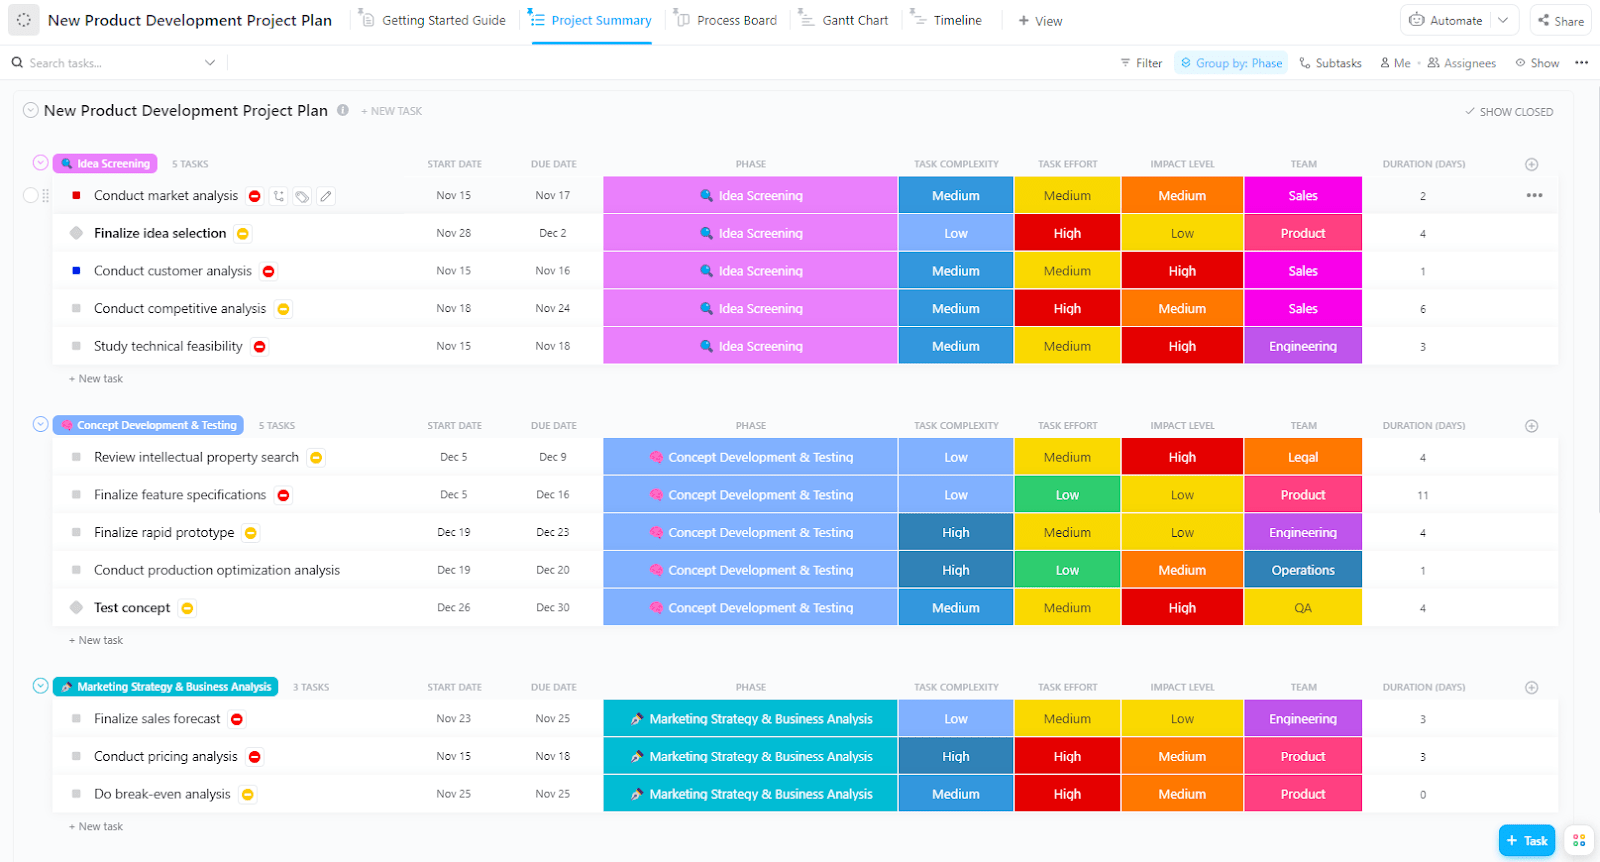
Task: Click the tag icon on Conduct market analysis
Action: click(302, 196)
